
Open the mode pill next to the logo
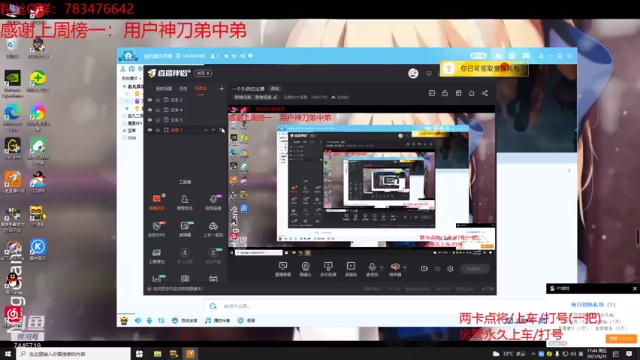[x=203, y=73]
